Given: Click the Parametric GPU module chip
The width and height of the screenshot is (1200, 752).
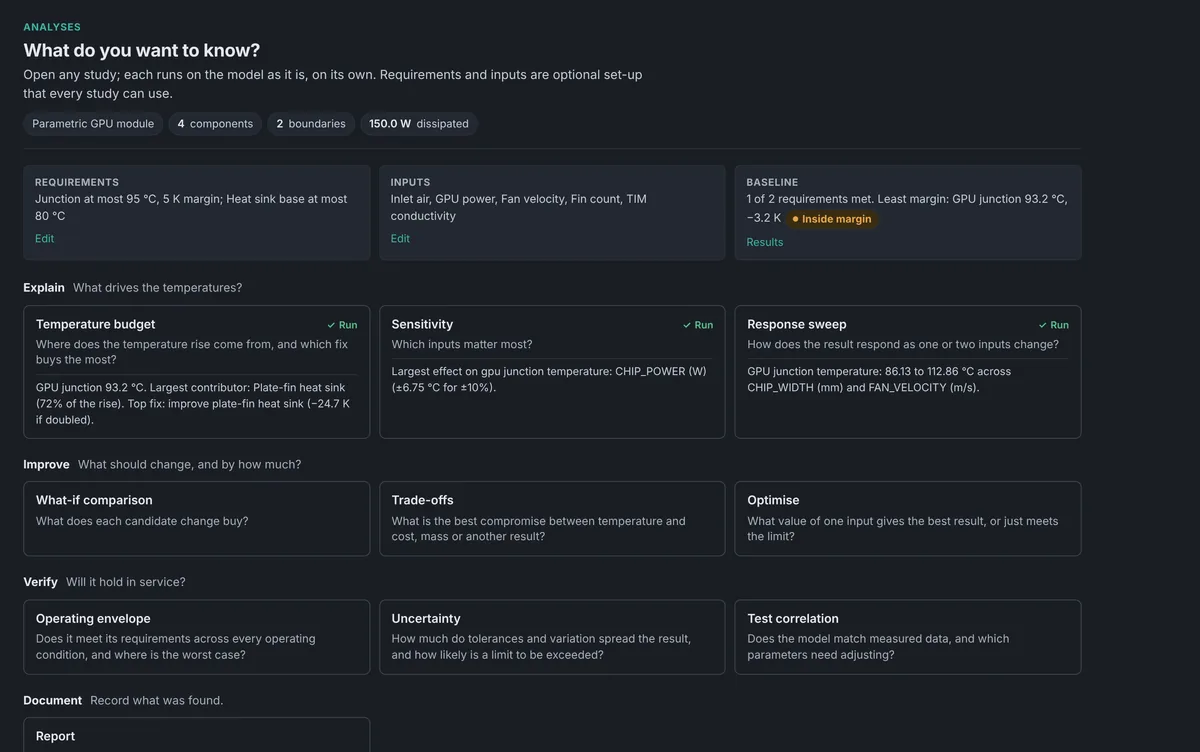Looking at the screenshot, I should pyautogui.click(x=93, y=124).
